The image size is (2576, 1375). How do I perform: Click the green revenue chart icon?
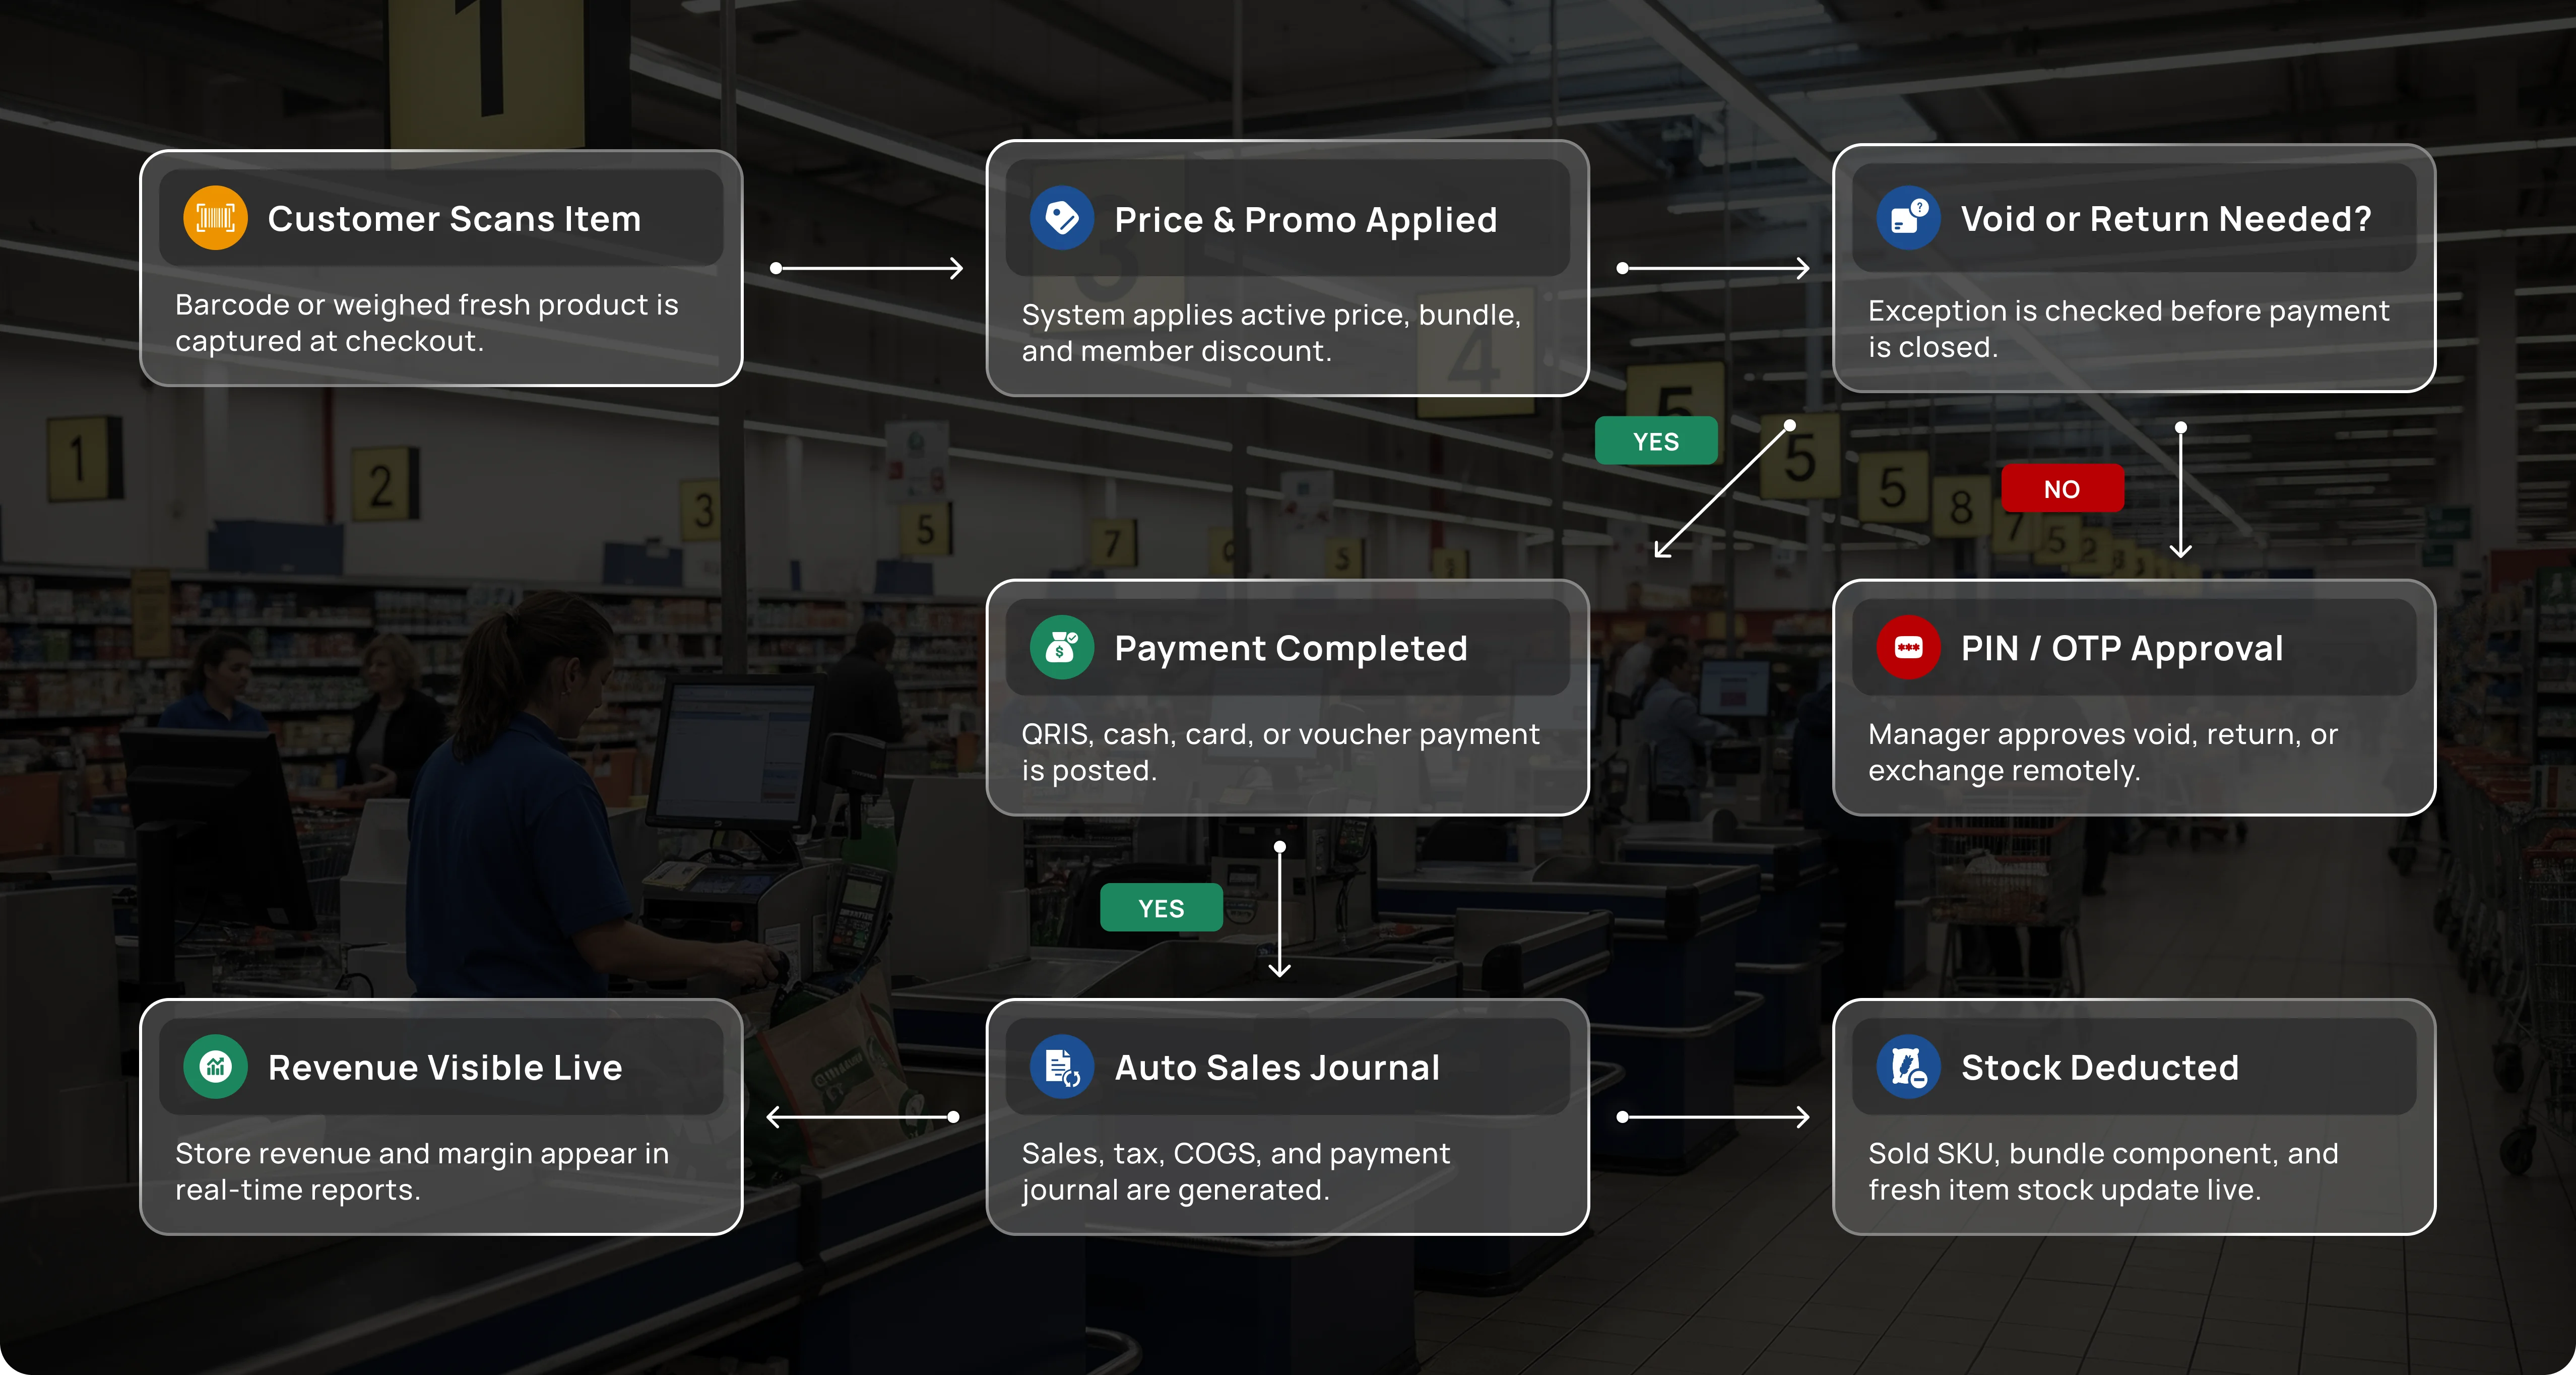coord(215,1067)
